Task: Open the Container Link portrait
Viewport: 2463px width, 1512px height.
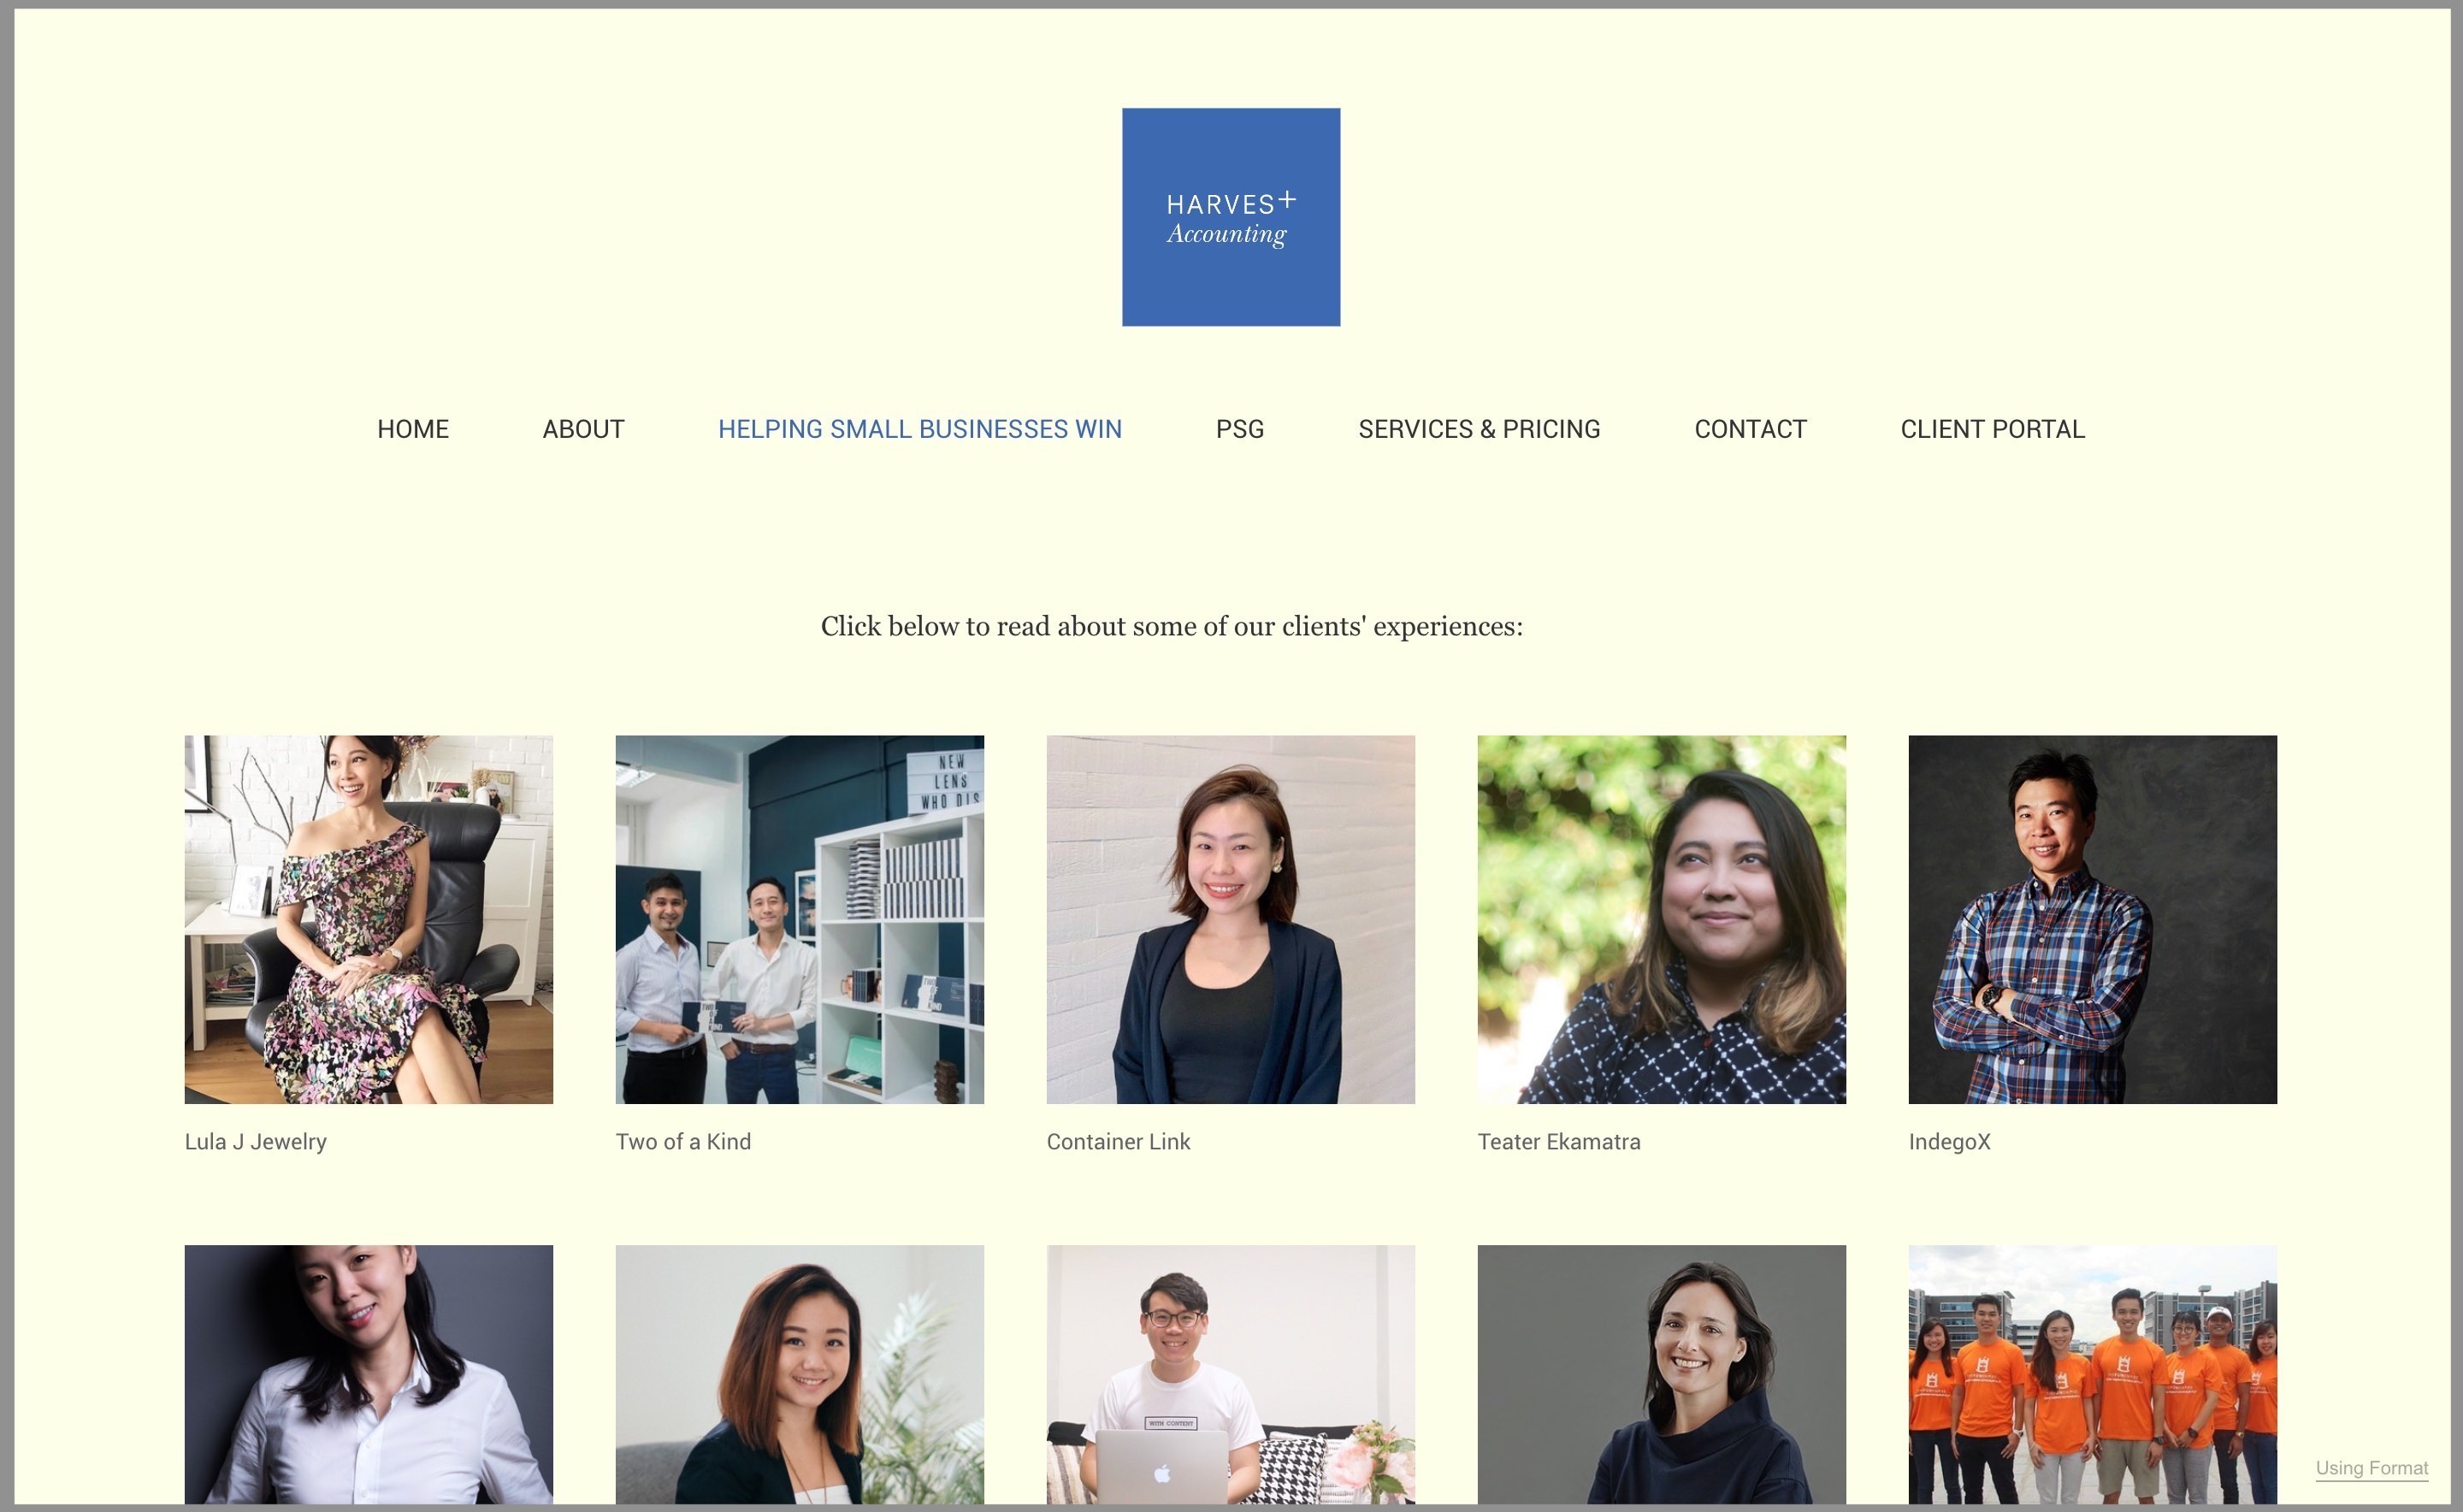Action: pyautogui.click(x=1231, y=920)
